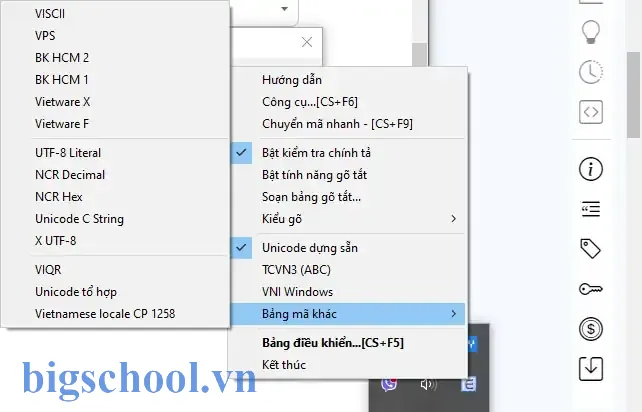Open the dropdown arrow at top
Viewport: 642px width, 412px height.
pyautogui.click(x=285, y=9)
